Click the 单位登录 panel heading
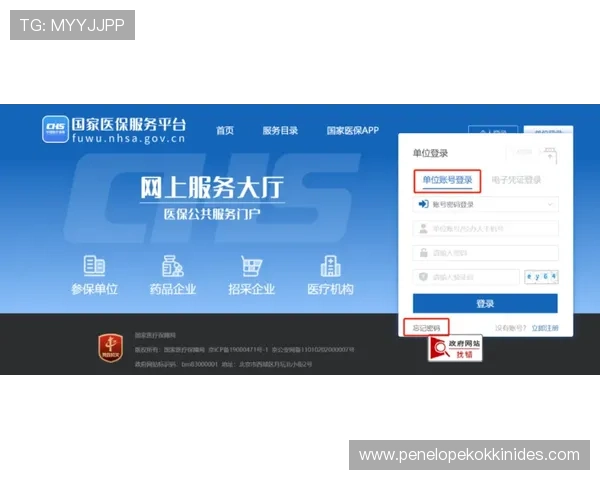This screenshot has height=480, width=600. coord(430,153)
